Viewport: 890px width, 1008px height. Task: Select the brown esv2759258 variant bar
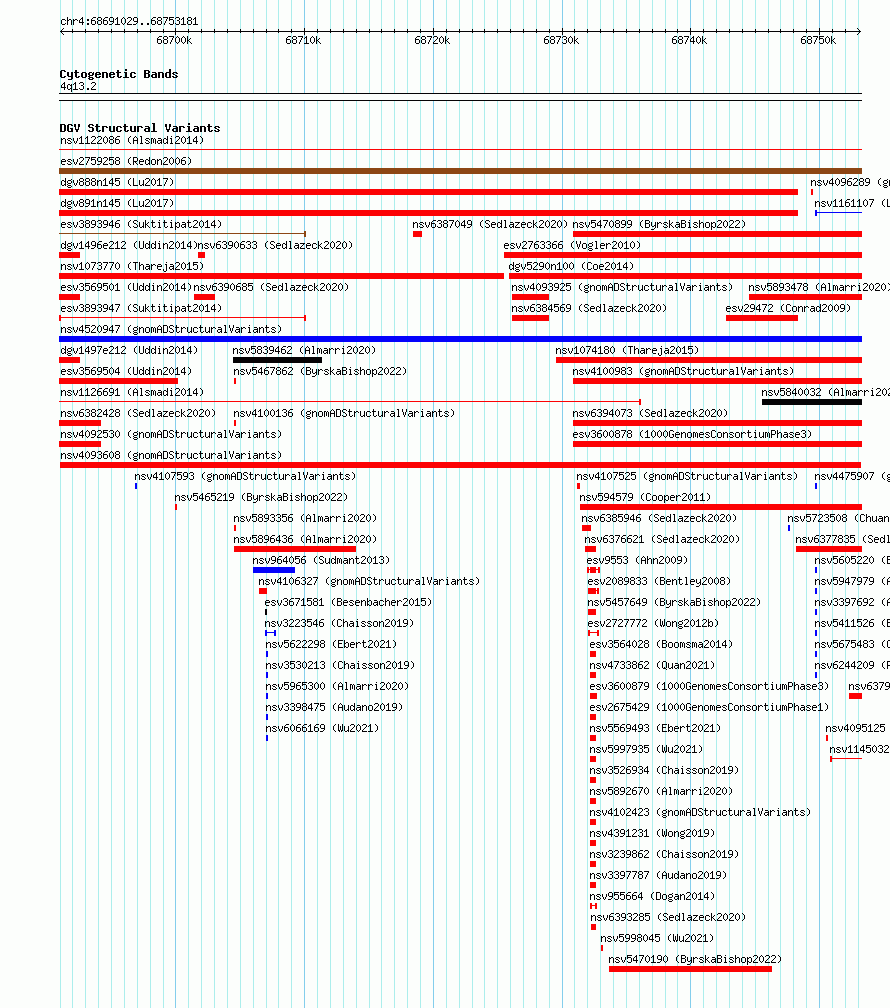coord(460,171)
